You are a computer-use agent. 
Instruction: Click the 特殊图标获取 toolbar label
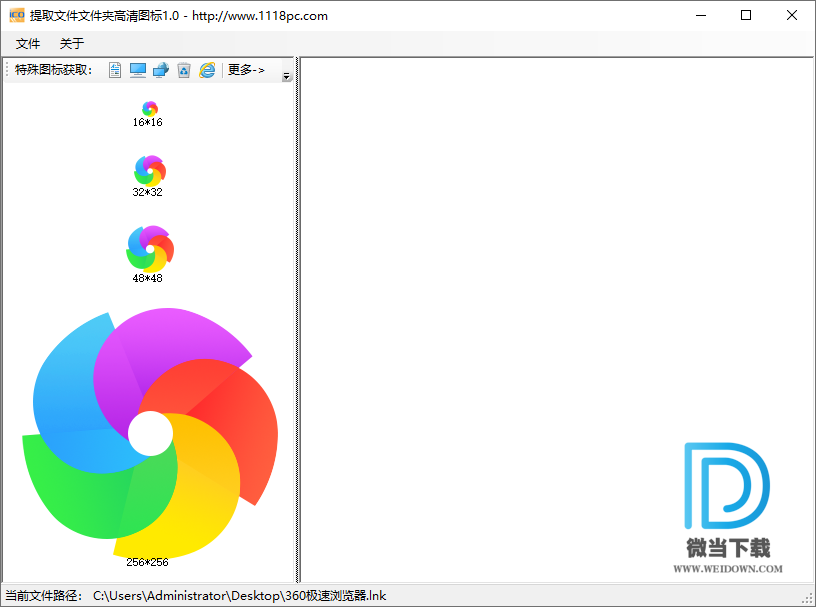pos(54,70)
